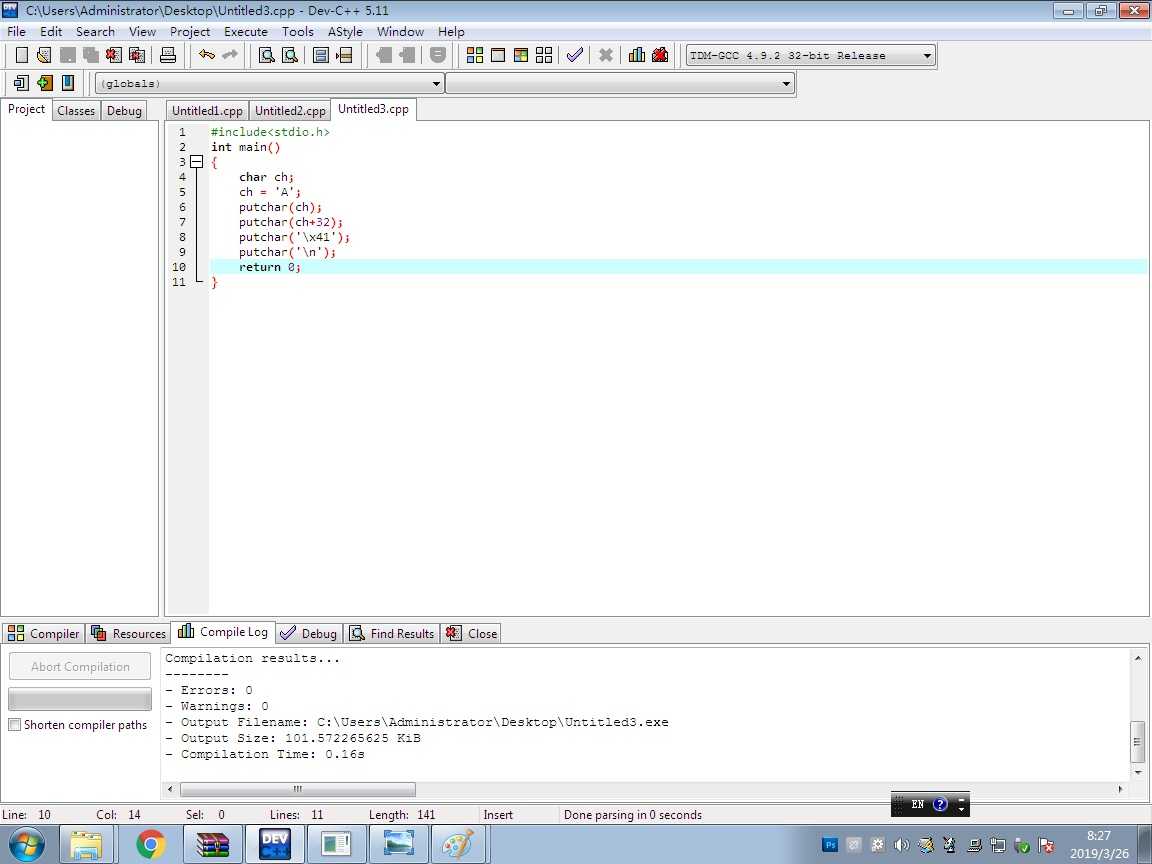1152x864 pixels.
Task: Click the Delete Profiling Information icon
Action: click(660, 55)
